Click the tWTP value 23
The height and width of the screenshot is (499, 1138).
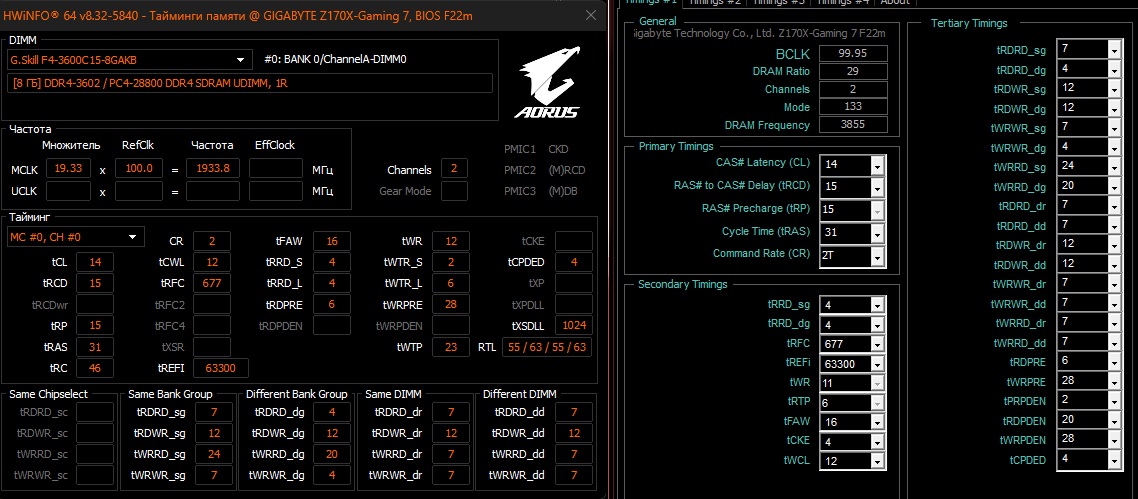451,347
